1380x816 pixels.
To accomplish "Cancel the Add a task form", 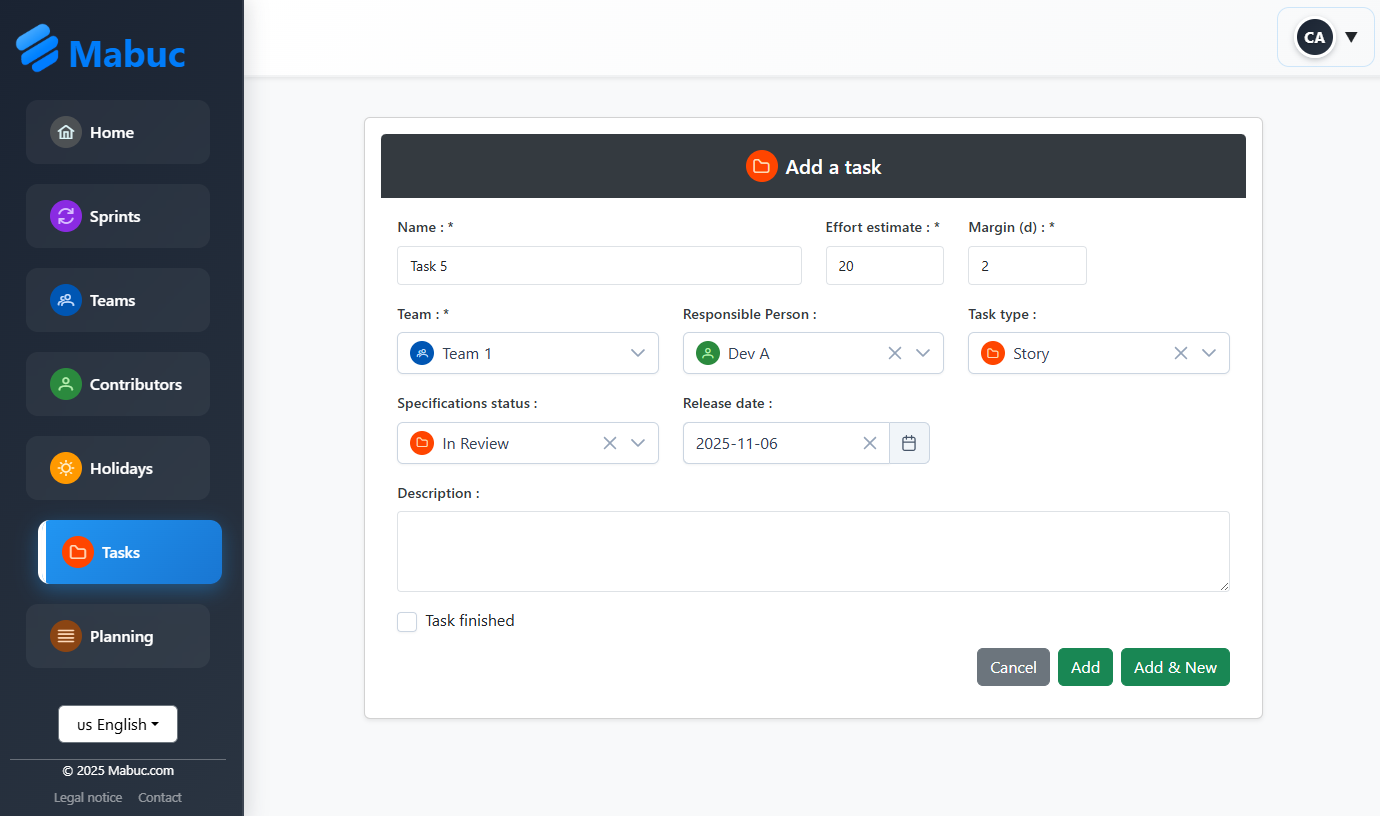I will coord(1013,667).
